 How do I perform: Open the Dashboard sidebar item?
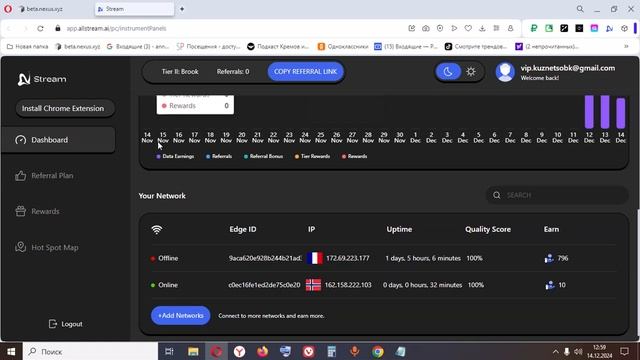point(58,140)
